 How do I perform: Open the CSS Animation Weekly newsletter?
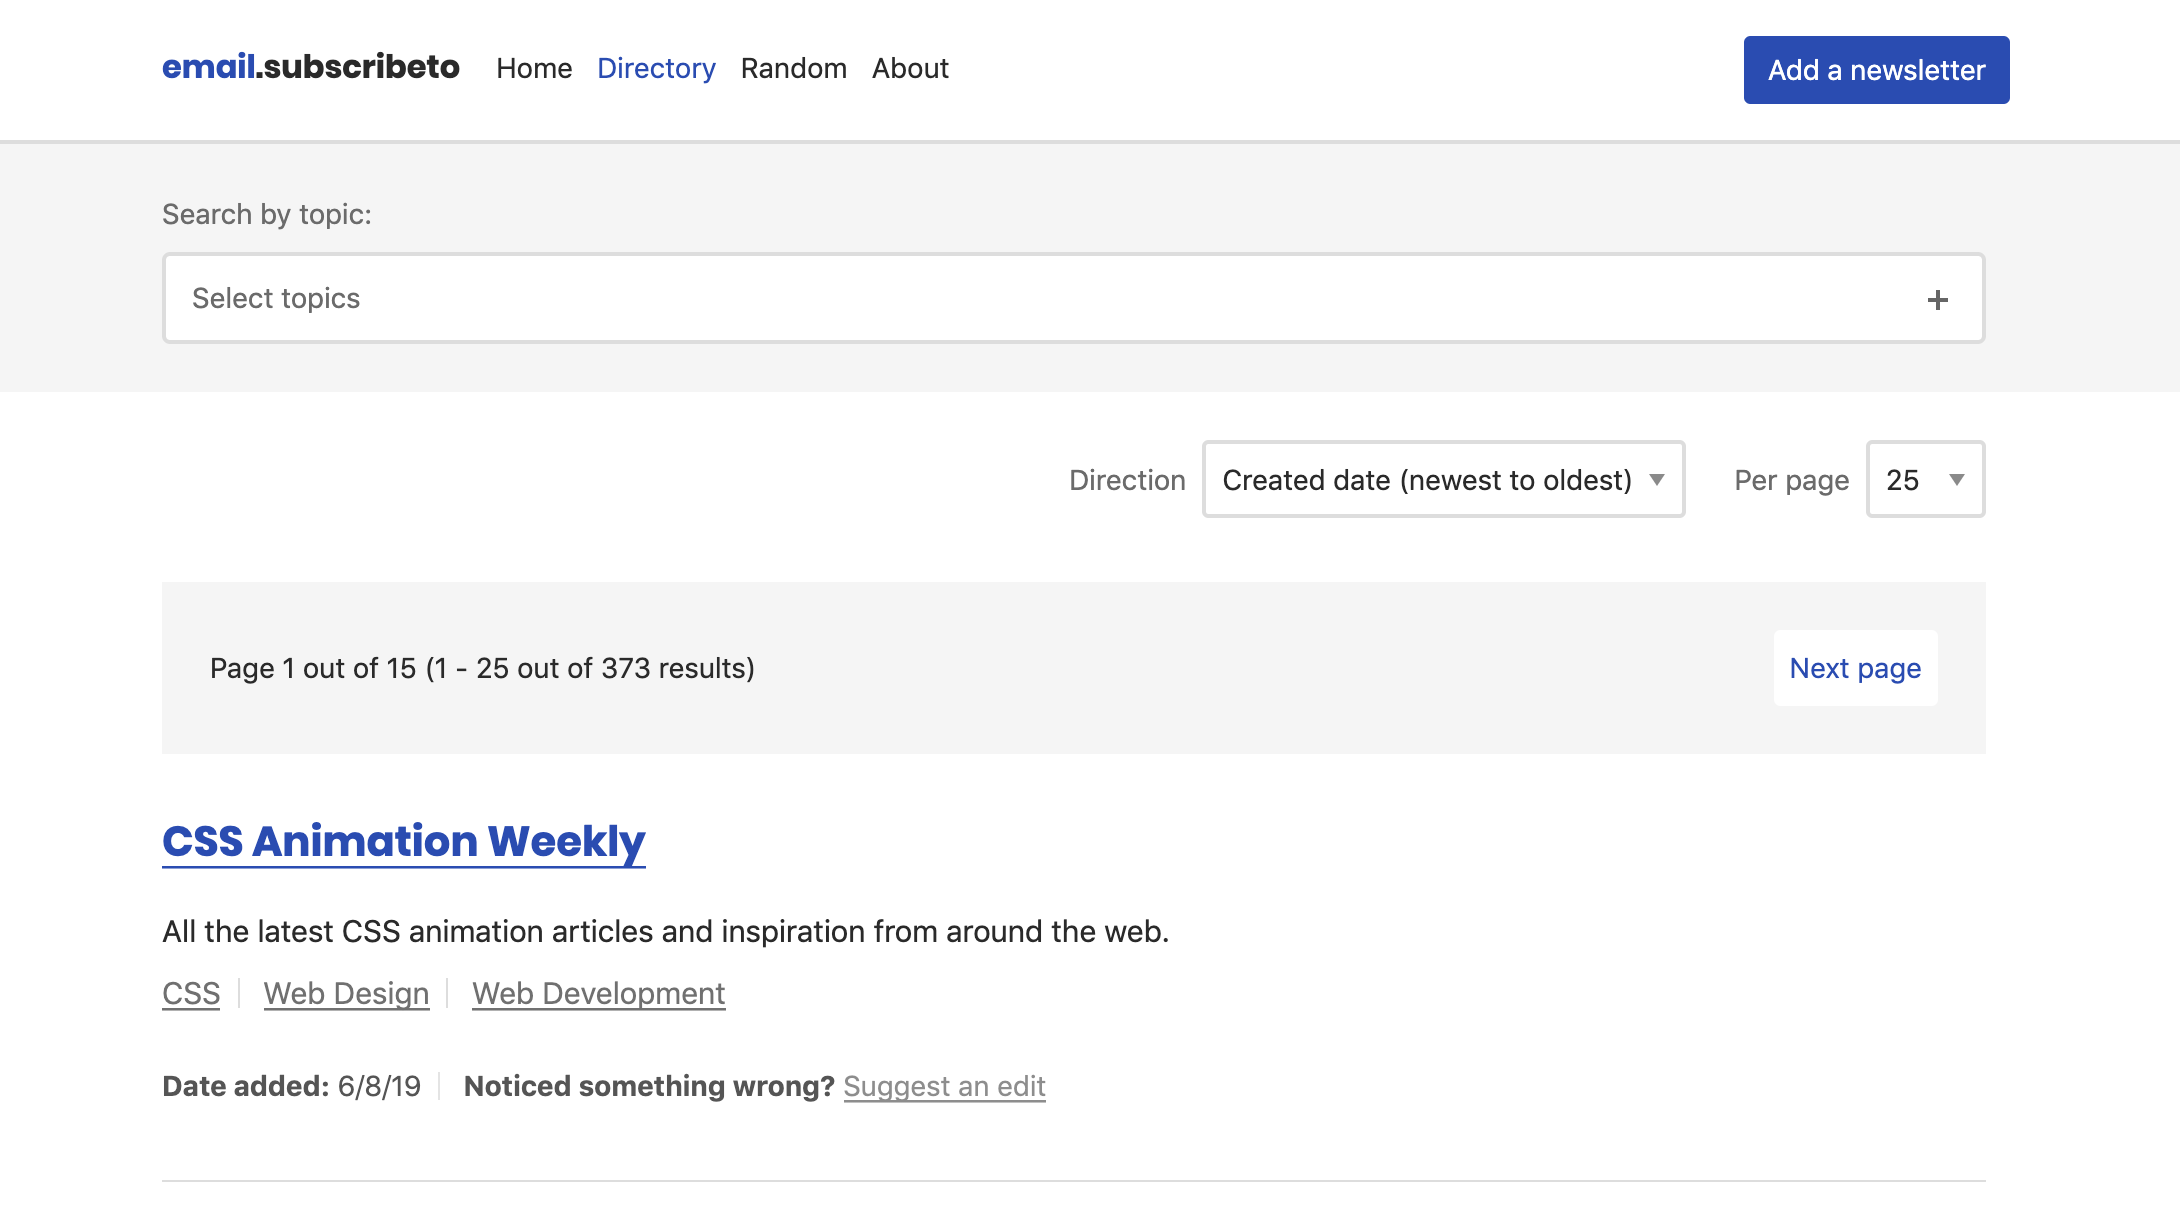click(x=404, y=841)
